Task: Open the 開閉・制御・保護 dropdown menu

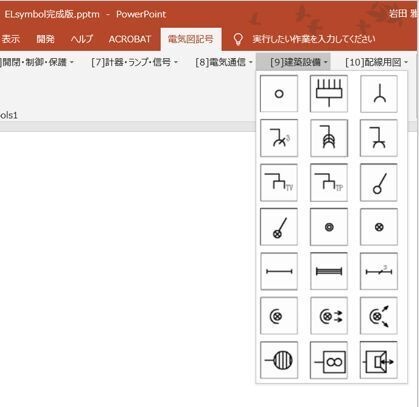Action: pyautogui.click(x=37, y=62)
